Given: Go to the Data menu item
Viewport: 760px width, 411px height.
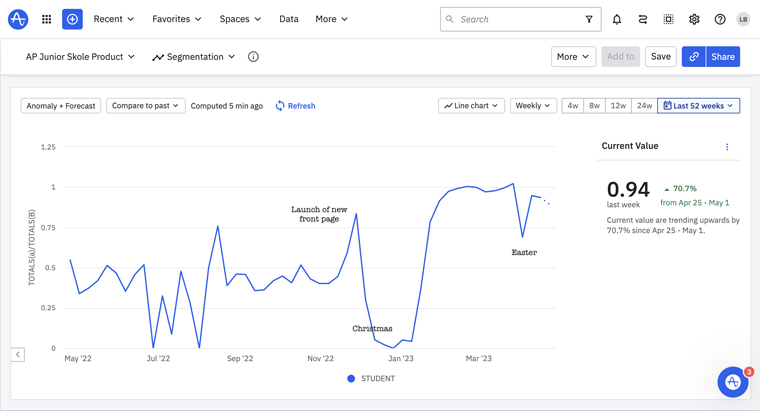Looking at the screenshot, I should [x=289, y=19].
